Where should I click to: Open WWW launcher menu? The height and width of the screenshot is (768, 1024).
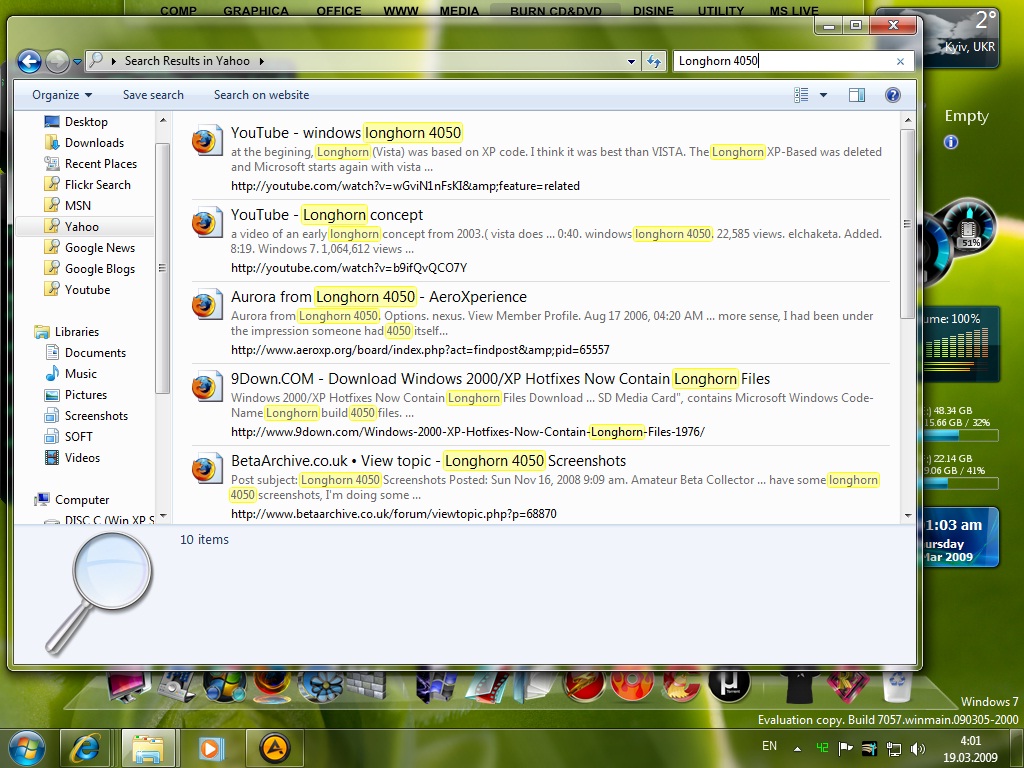(x=401, y=10)
